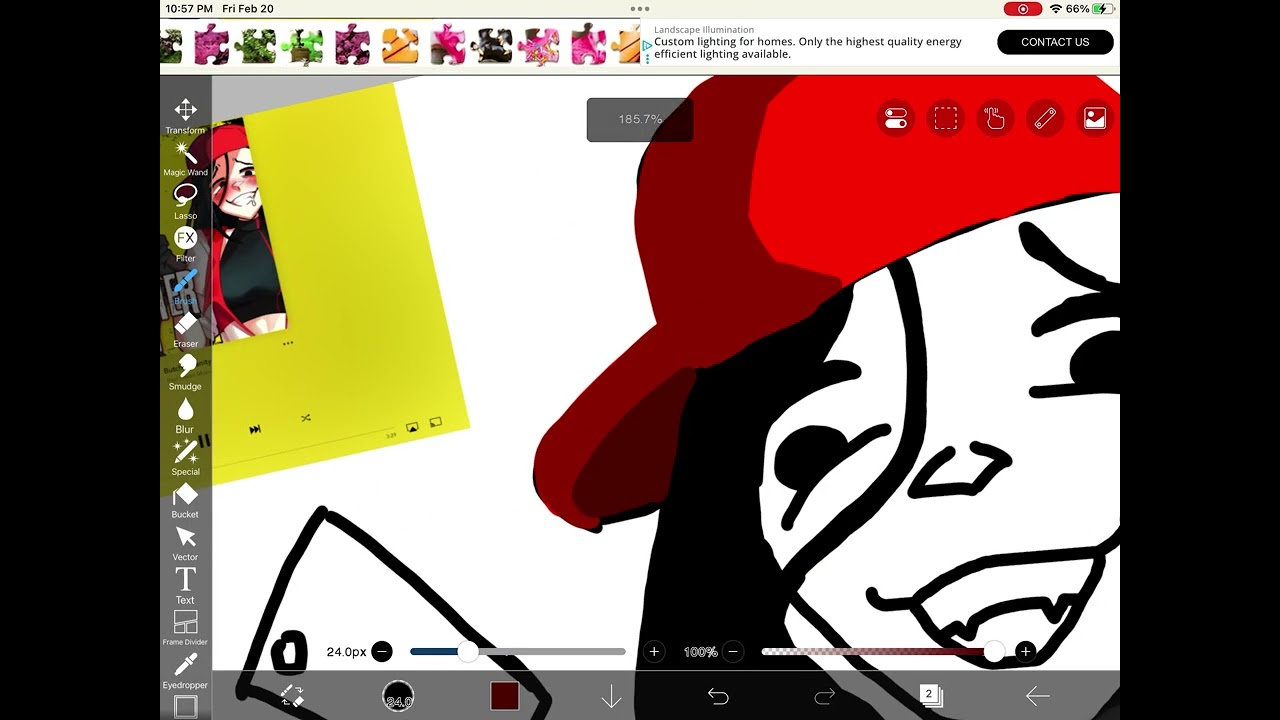Select the Text tool
Image resolution: width=1280 pixels, height=720 pixels.
point(185,586)
